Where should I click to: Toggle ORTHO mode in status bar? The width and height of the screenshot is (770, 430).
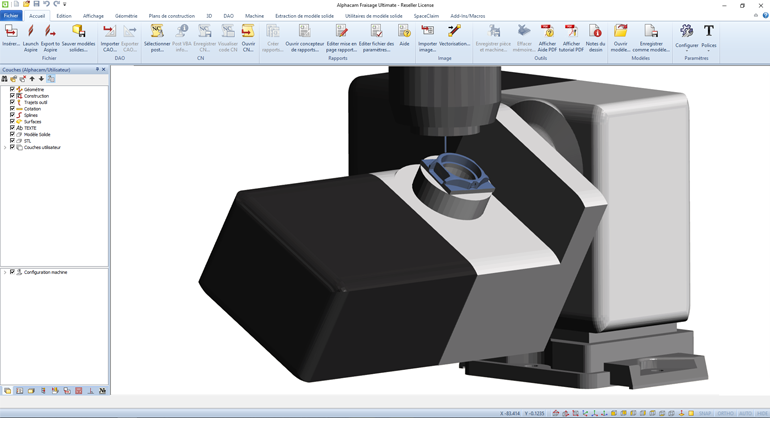point(725,413)
